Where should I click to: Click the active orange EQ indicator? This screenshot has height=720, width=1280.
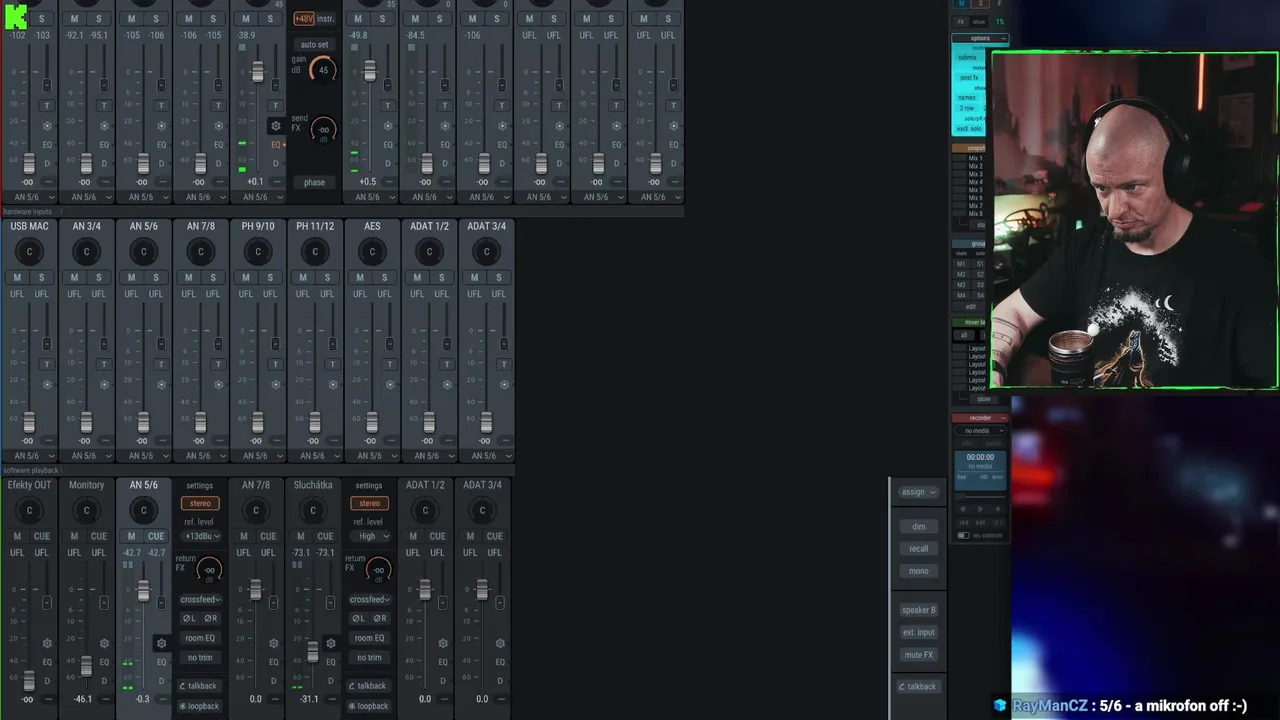(x=277, y=145)
